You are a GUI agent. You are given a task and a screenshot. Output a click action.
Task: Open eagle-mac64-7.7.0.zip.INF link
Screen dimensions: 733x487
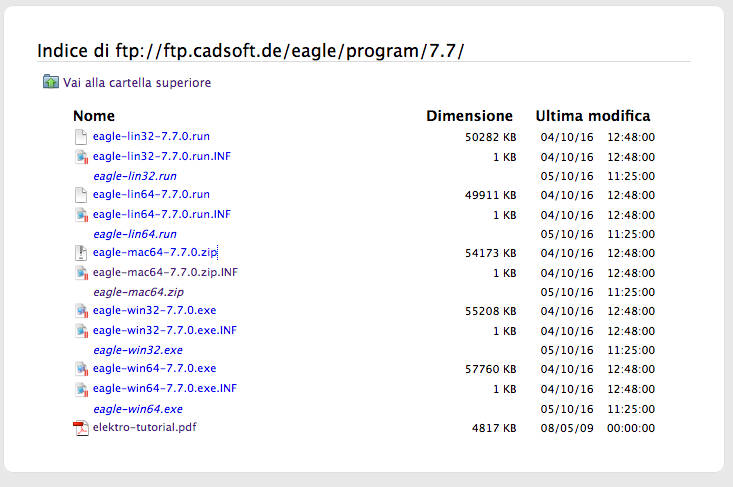click(165, 272)
